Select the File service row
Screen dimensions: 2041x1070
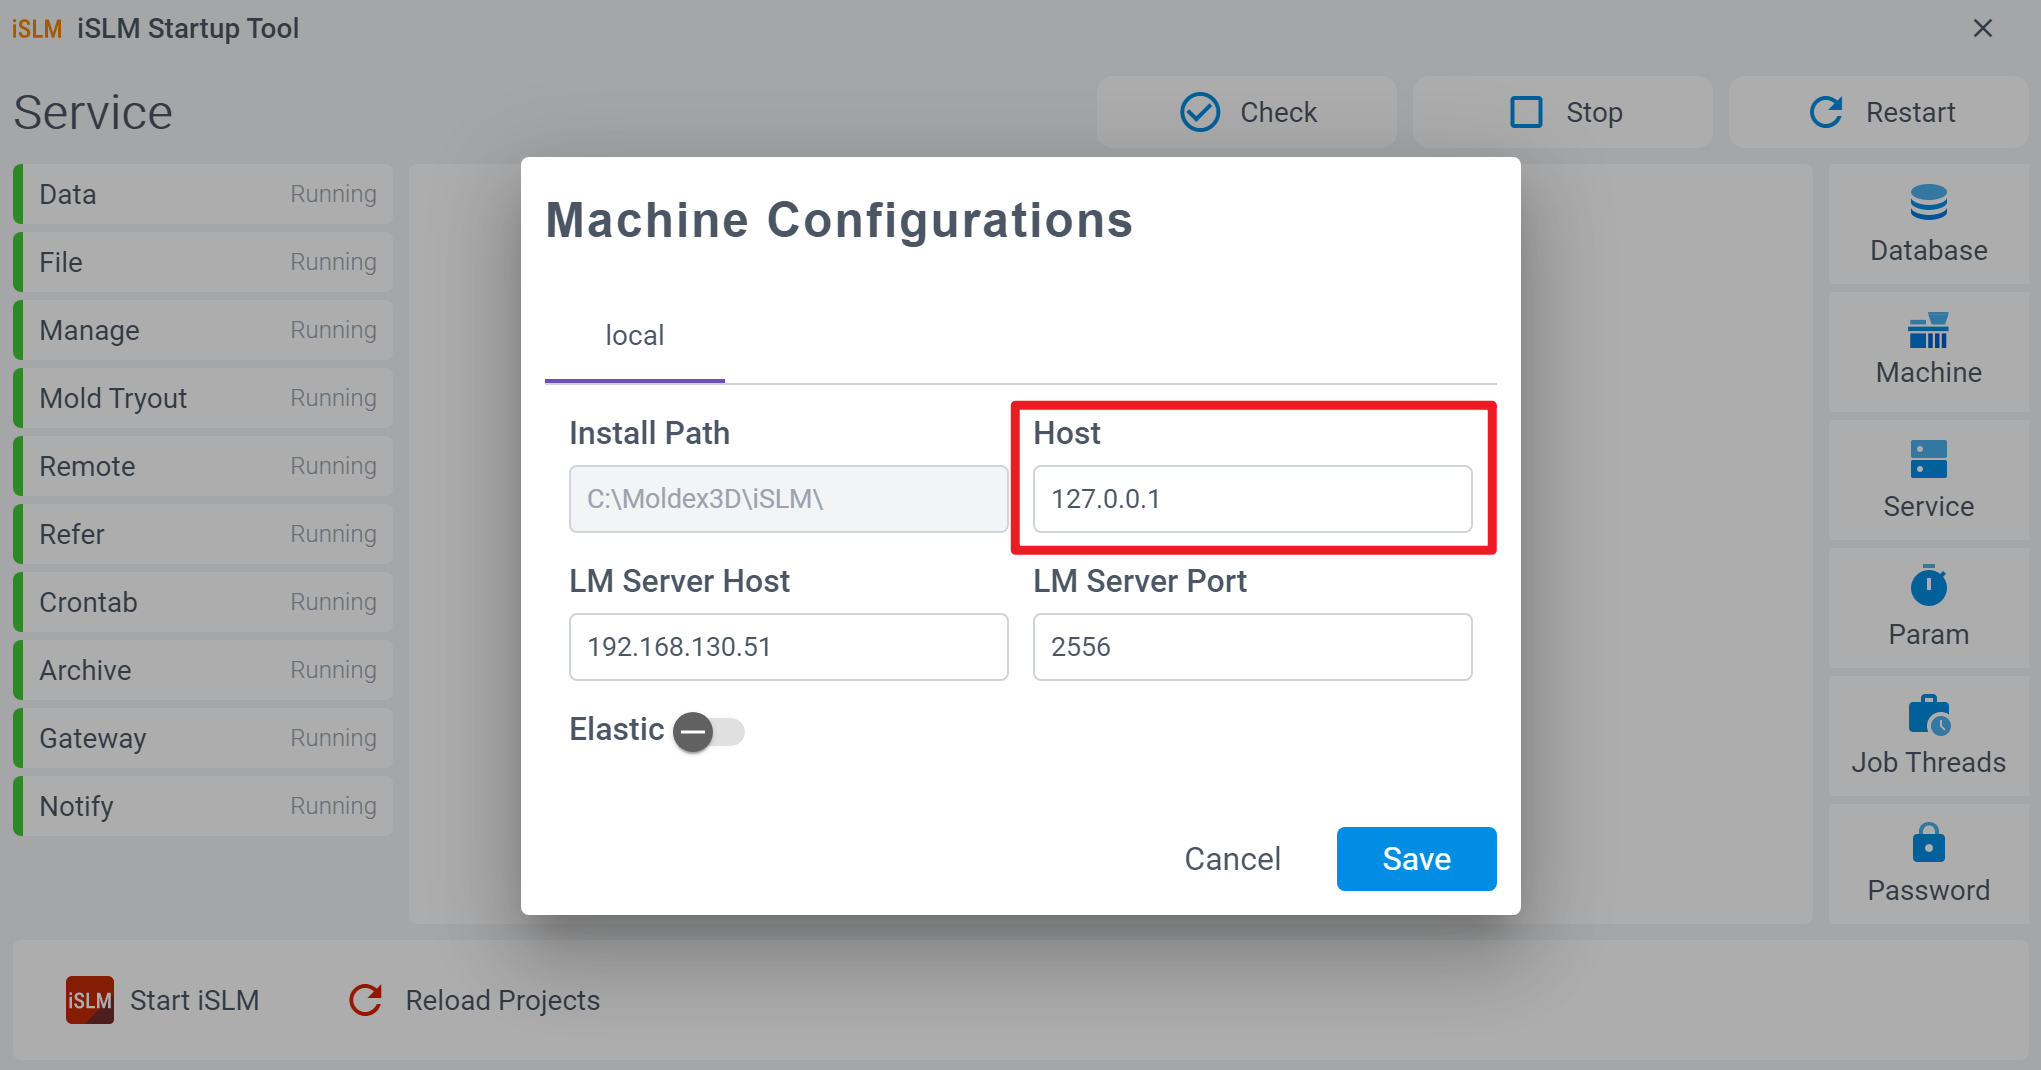coord(203,262)
